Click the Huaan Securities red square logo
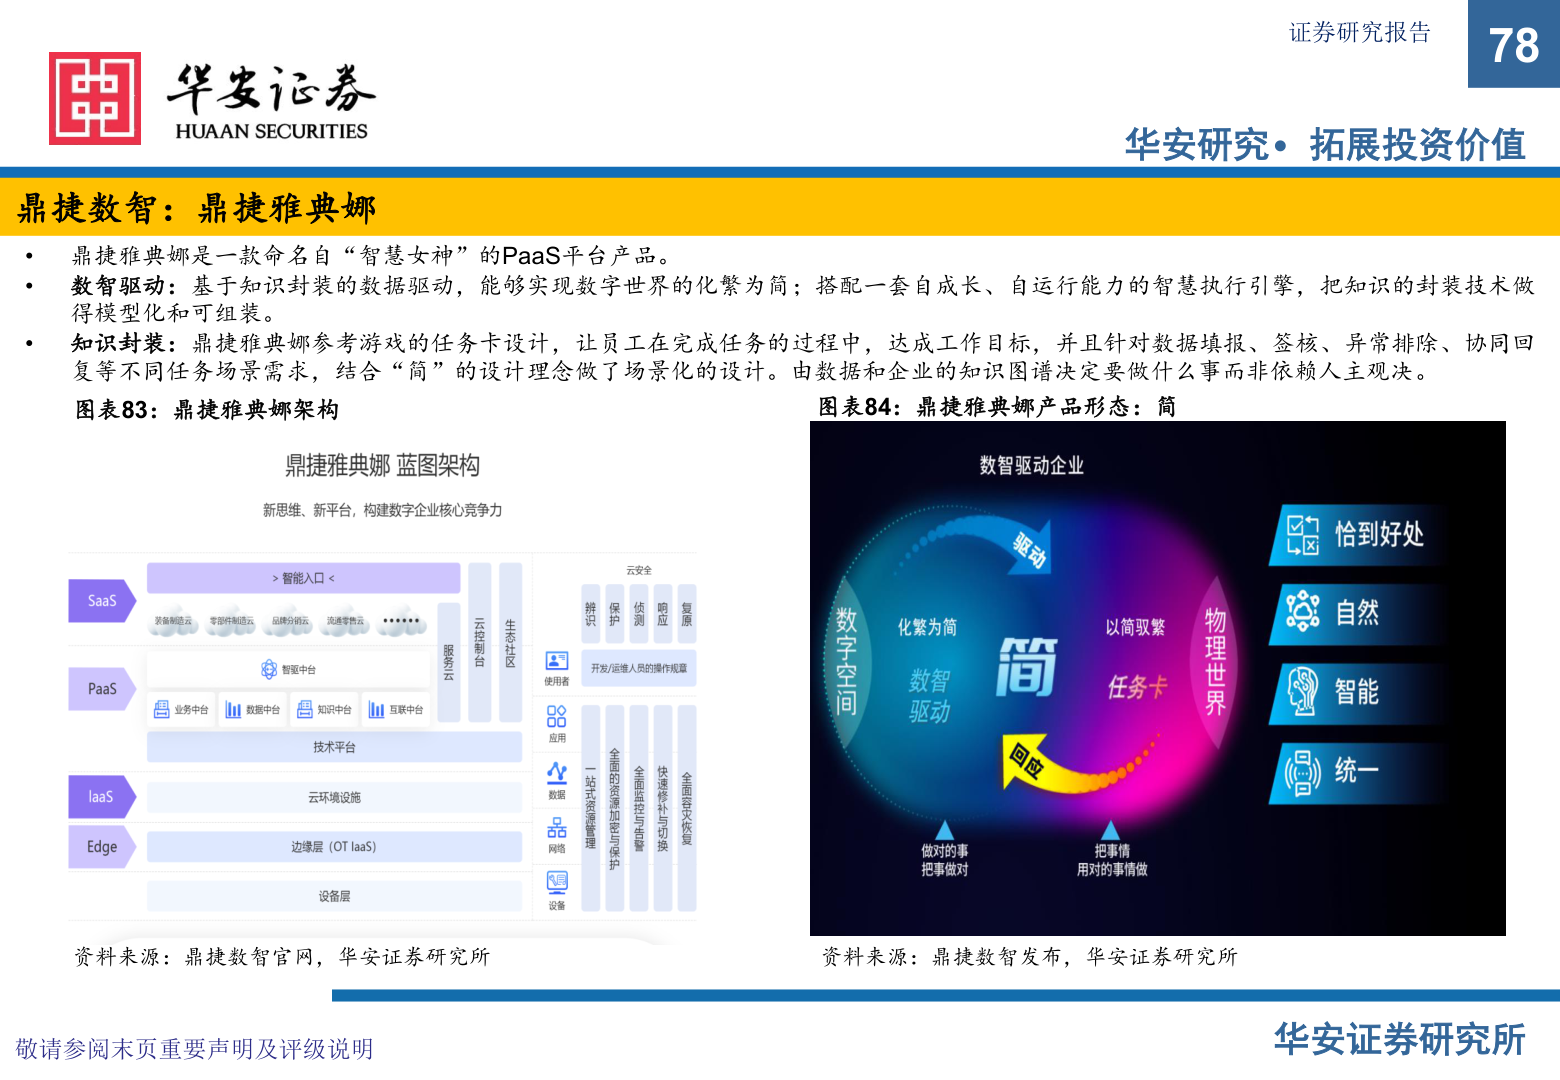The height and width of the screenshot is (1080, 1560). coord(95,98)
